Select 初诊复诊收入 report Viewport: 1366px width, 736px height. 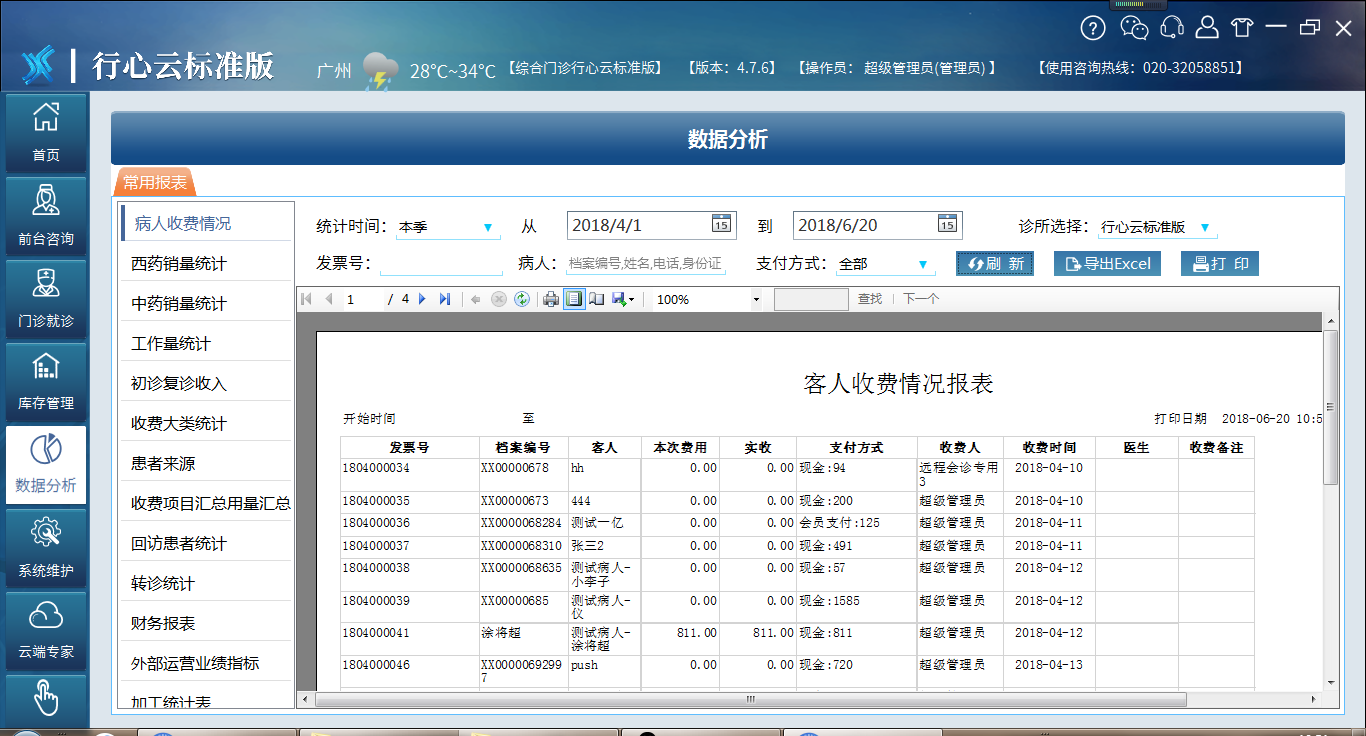(x=207, y=384)
